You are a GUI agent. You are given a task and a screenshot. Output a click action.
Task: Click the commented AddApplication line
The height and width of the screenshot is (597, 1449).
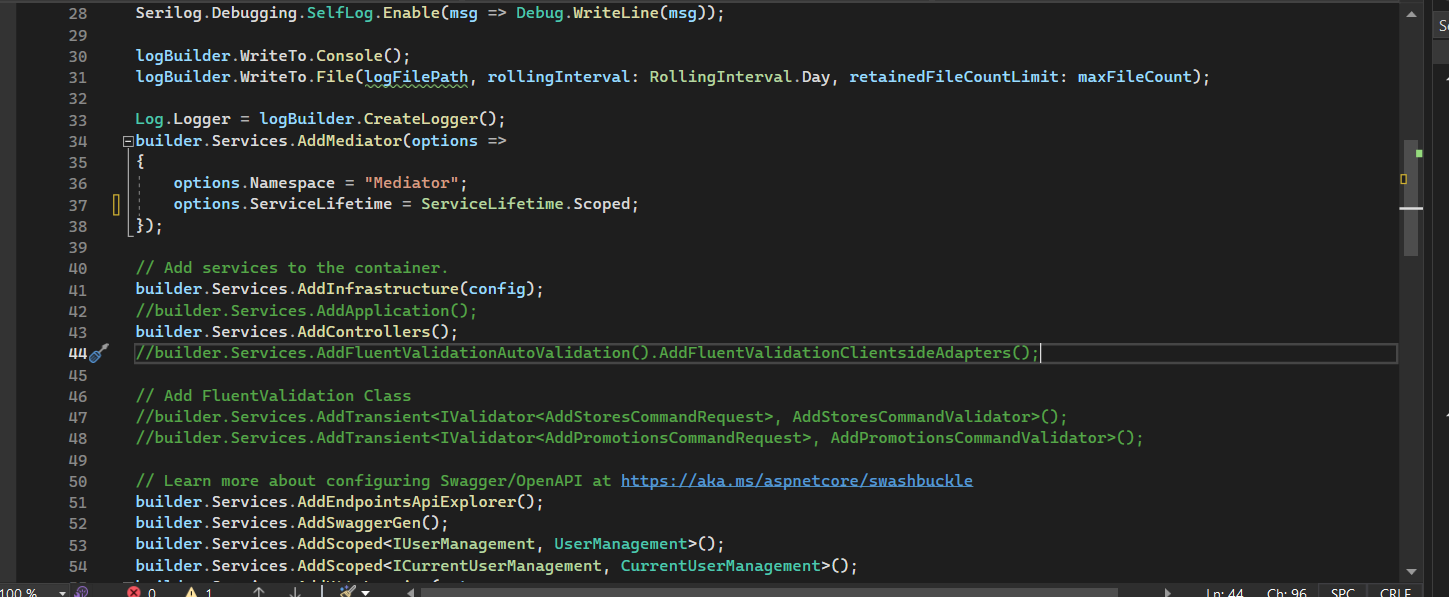[x=307, y=311]
